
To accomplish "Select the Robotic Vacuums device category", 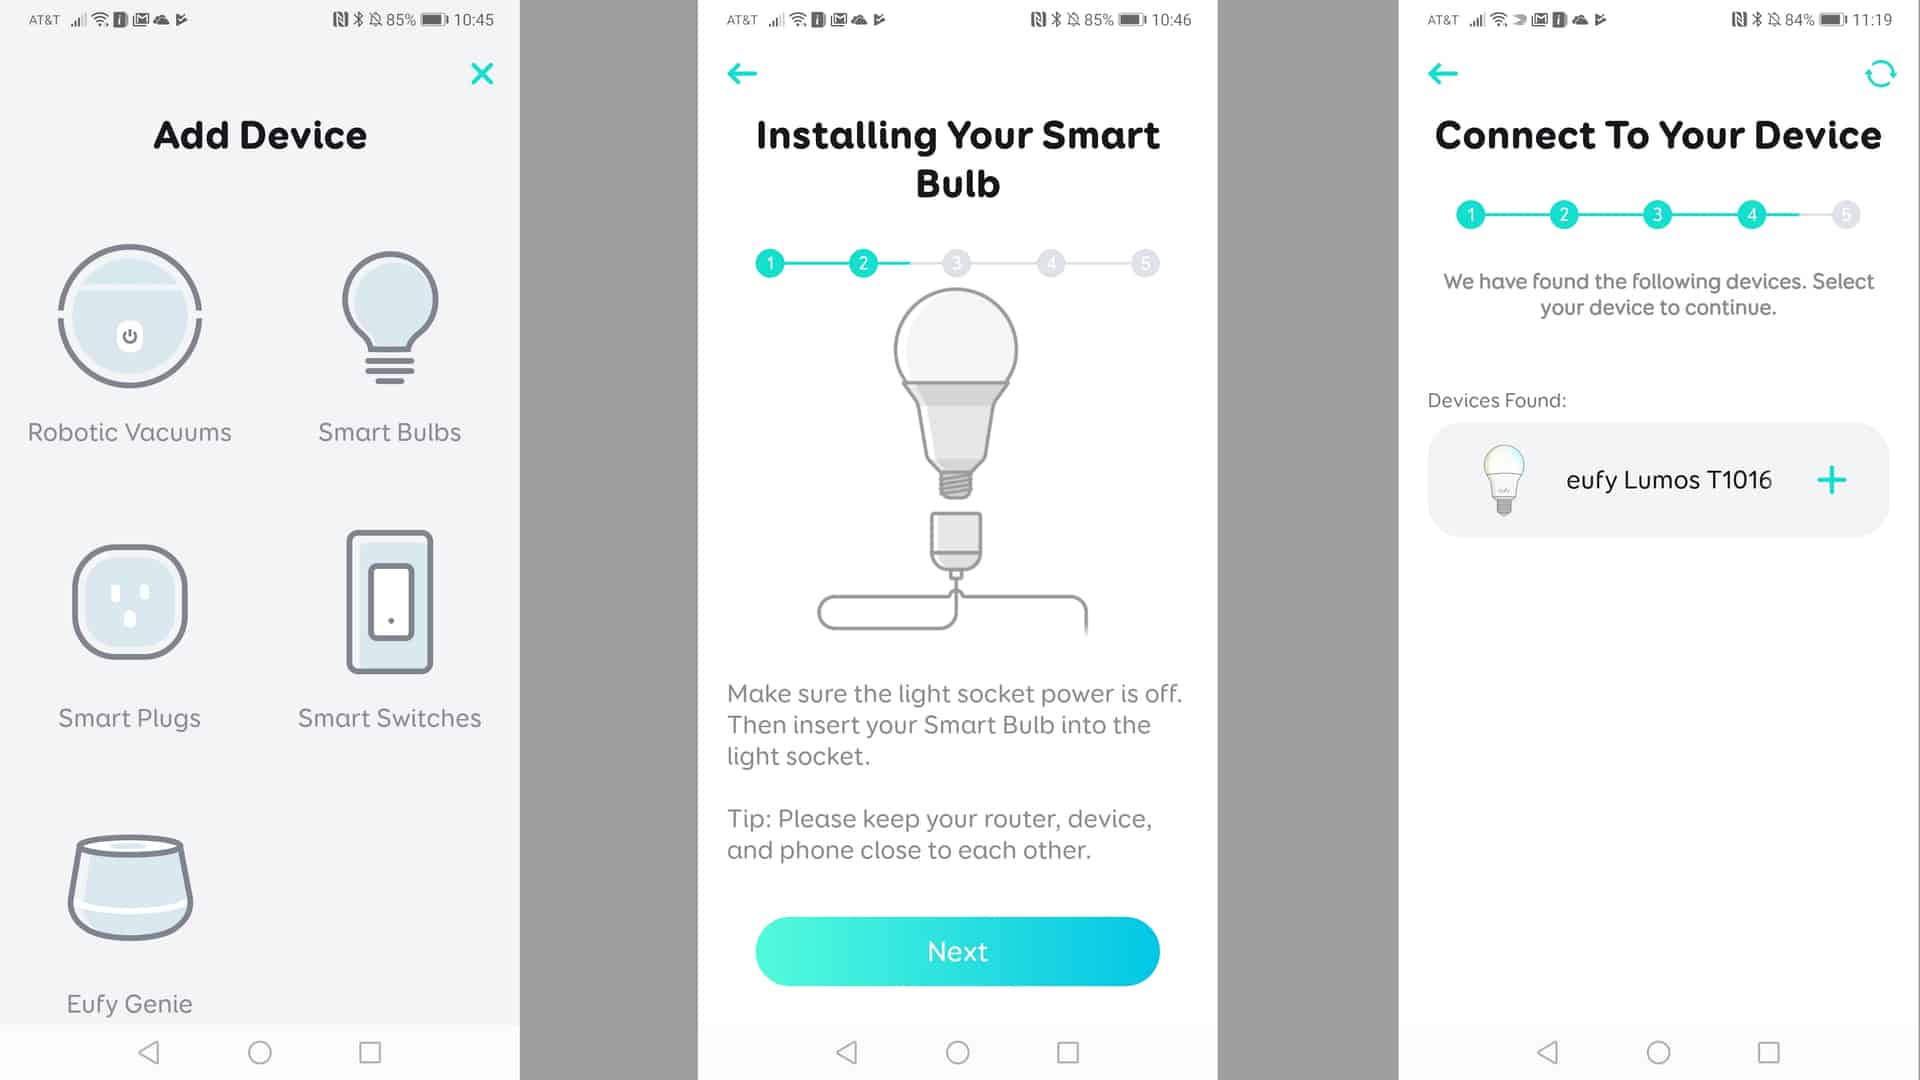I will pyautogui.click(x=129, y=344).
